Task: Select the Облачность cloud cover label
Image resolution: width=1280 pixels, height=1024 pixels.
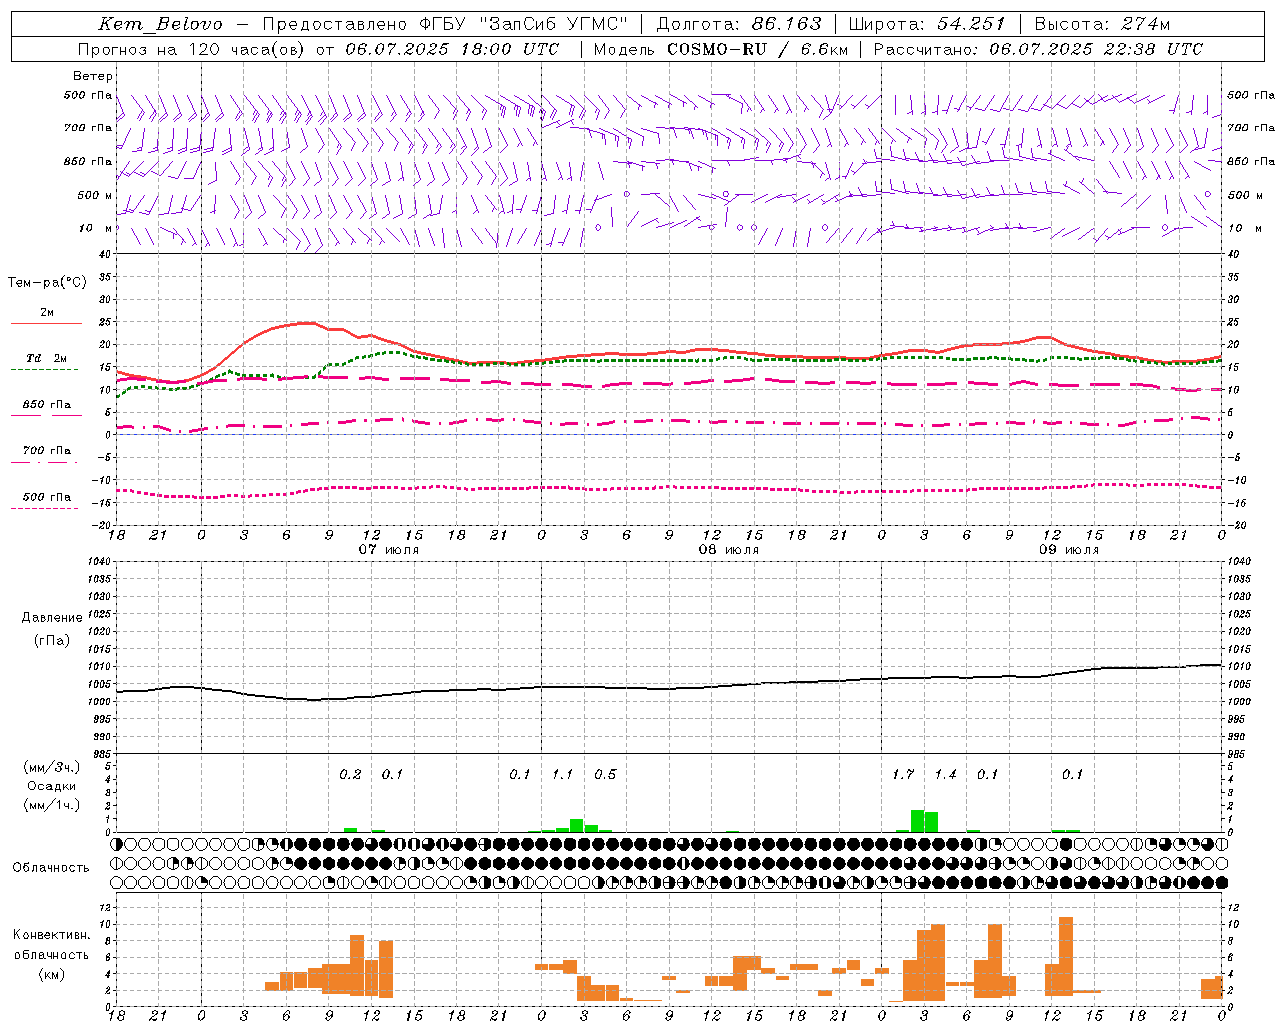Action: tap(51, 867)
